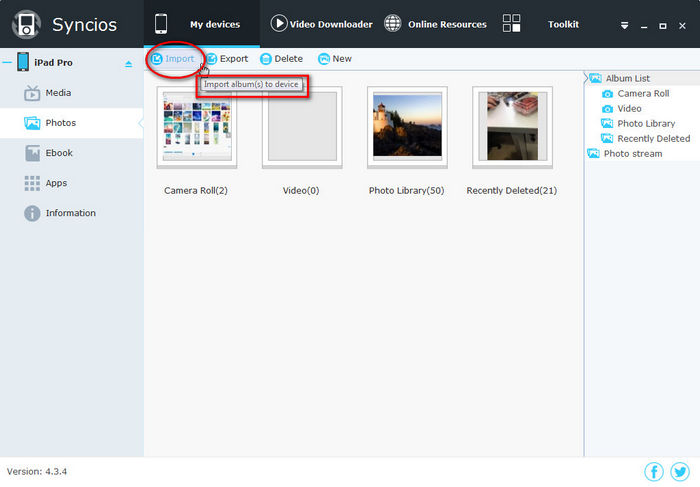Select iPad Pro device name
Viewport: 700px width, 487px height.
[53, 62]
